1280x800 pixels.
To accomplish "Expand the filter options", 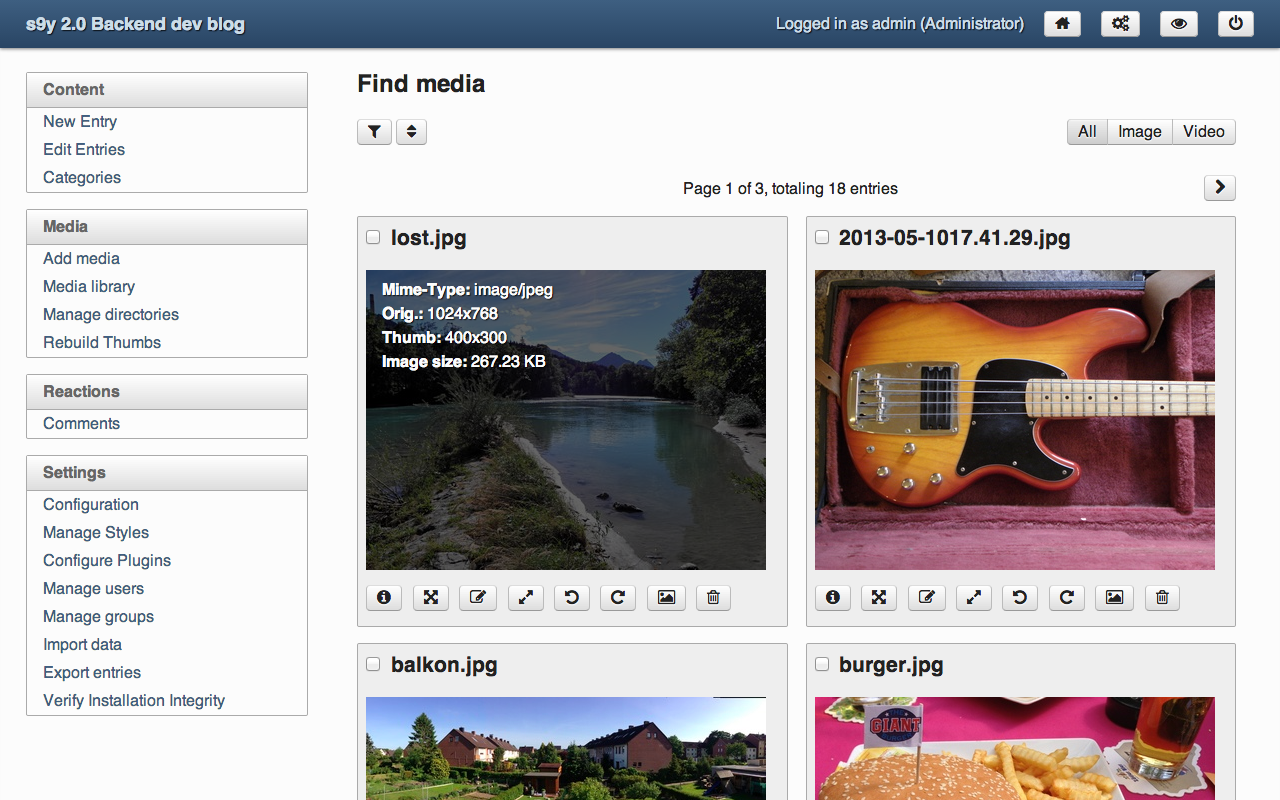I will pyautogui.click(x=374, y=132).
